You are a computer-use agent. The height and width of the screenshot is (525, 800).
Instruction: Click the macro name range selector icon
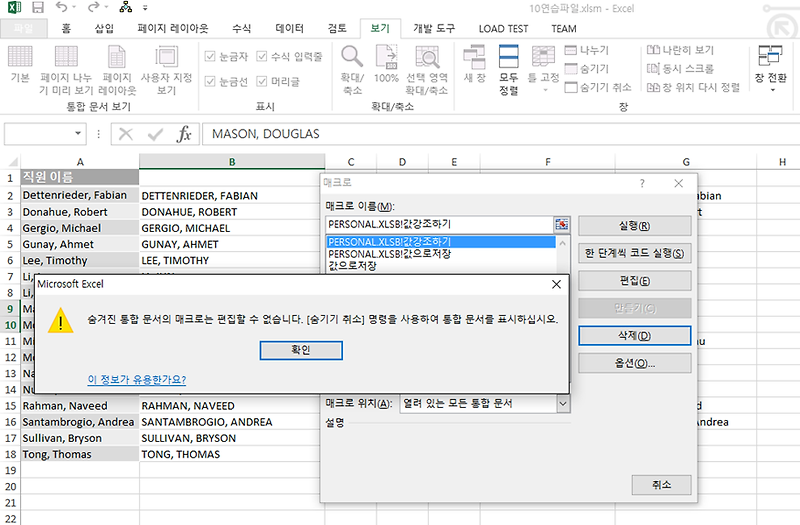[561, 224]
